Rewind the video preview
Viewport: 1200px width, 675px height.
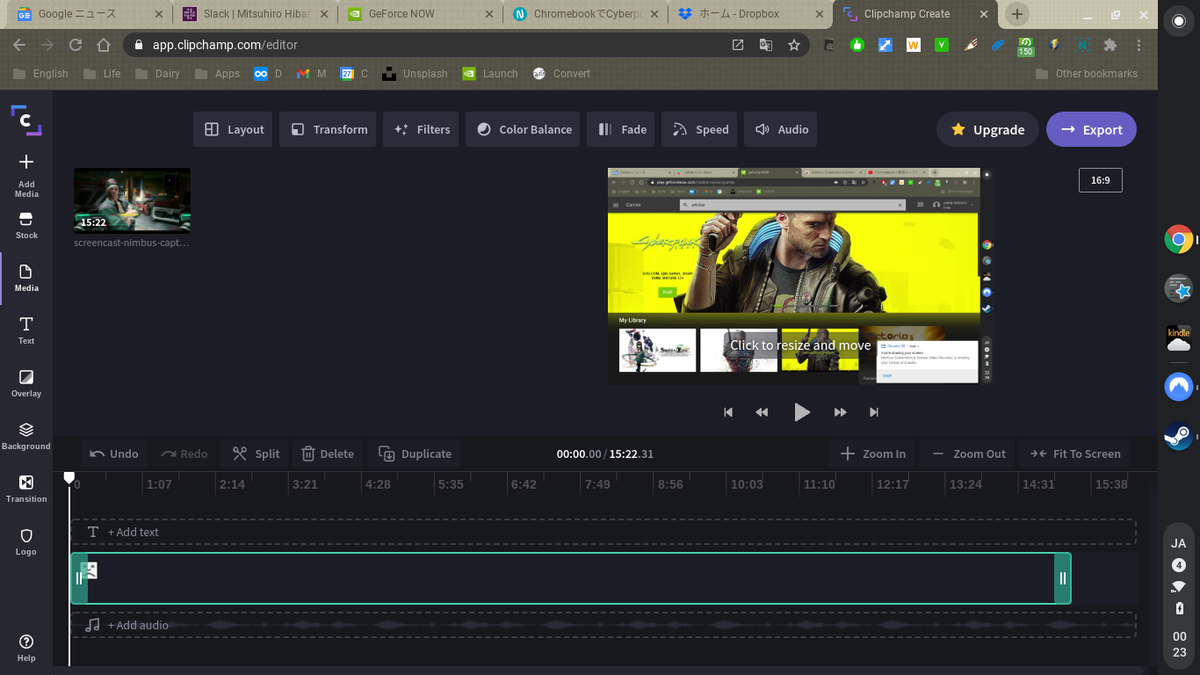click(x=762, y=412)
